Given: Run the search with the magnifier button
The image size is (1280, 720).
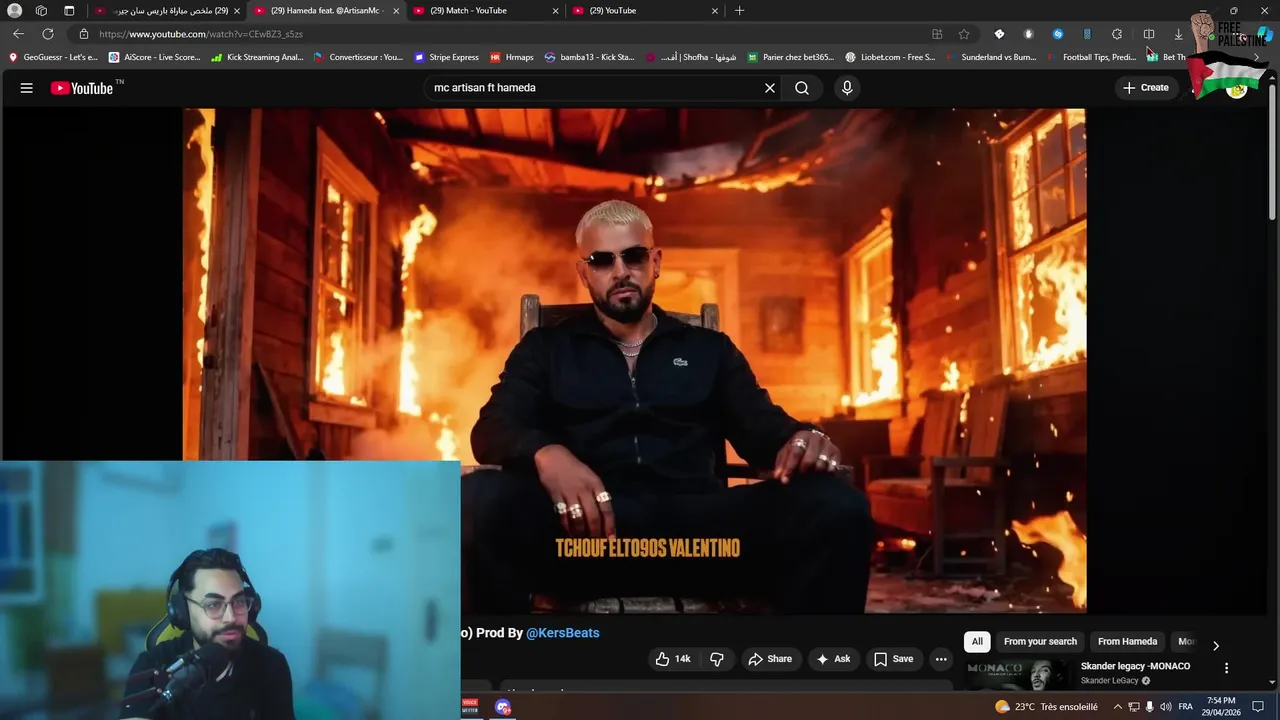Looking at the screenshot, I should coord(802,88).
